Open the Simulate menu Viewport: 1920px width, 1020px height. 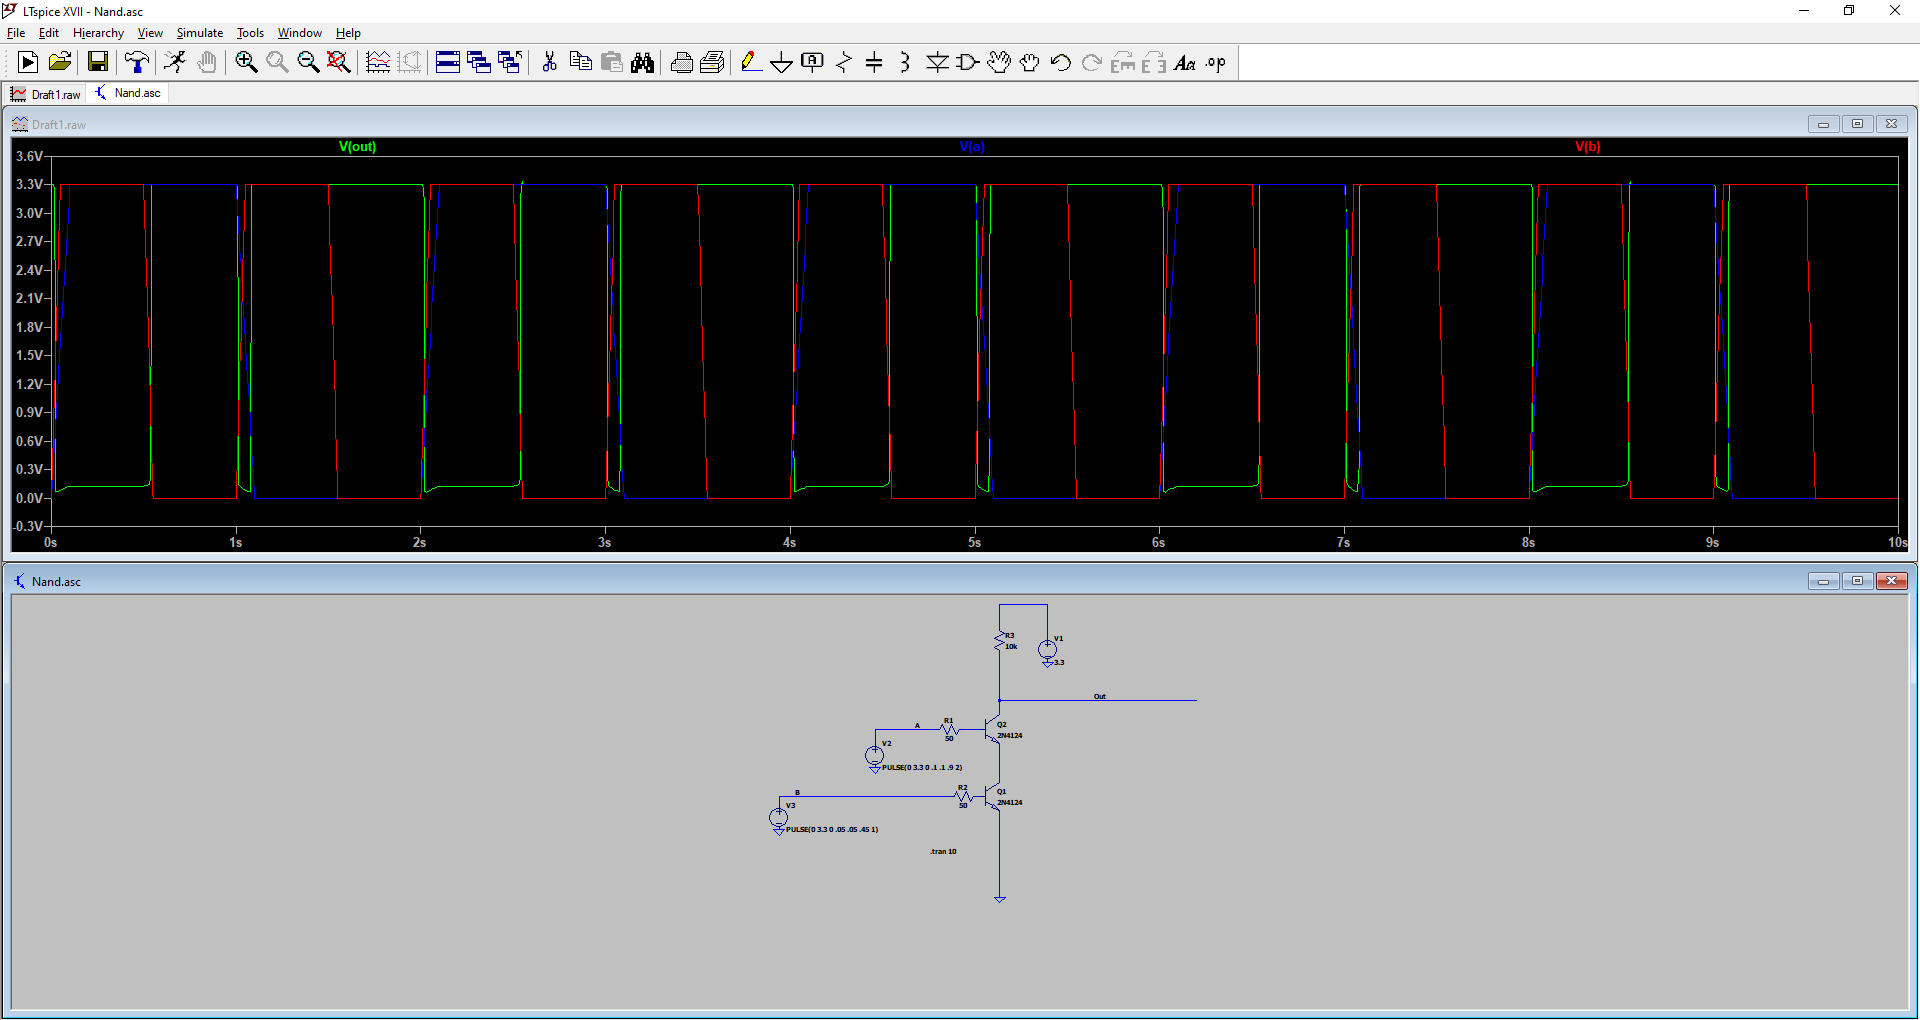[x=200, y=33]
